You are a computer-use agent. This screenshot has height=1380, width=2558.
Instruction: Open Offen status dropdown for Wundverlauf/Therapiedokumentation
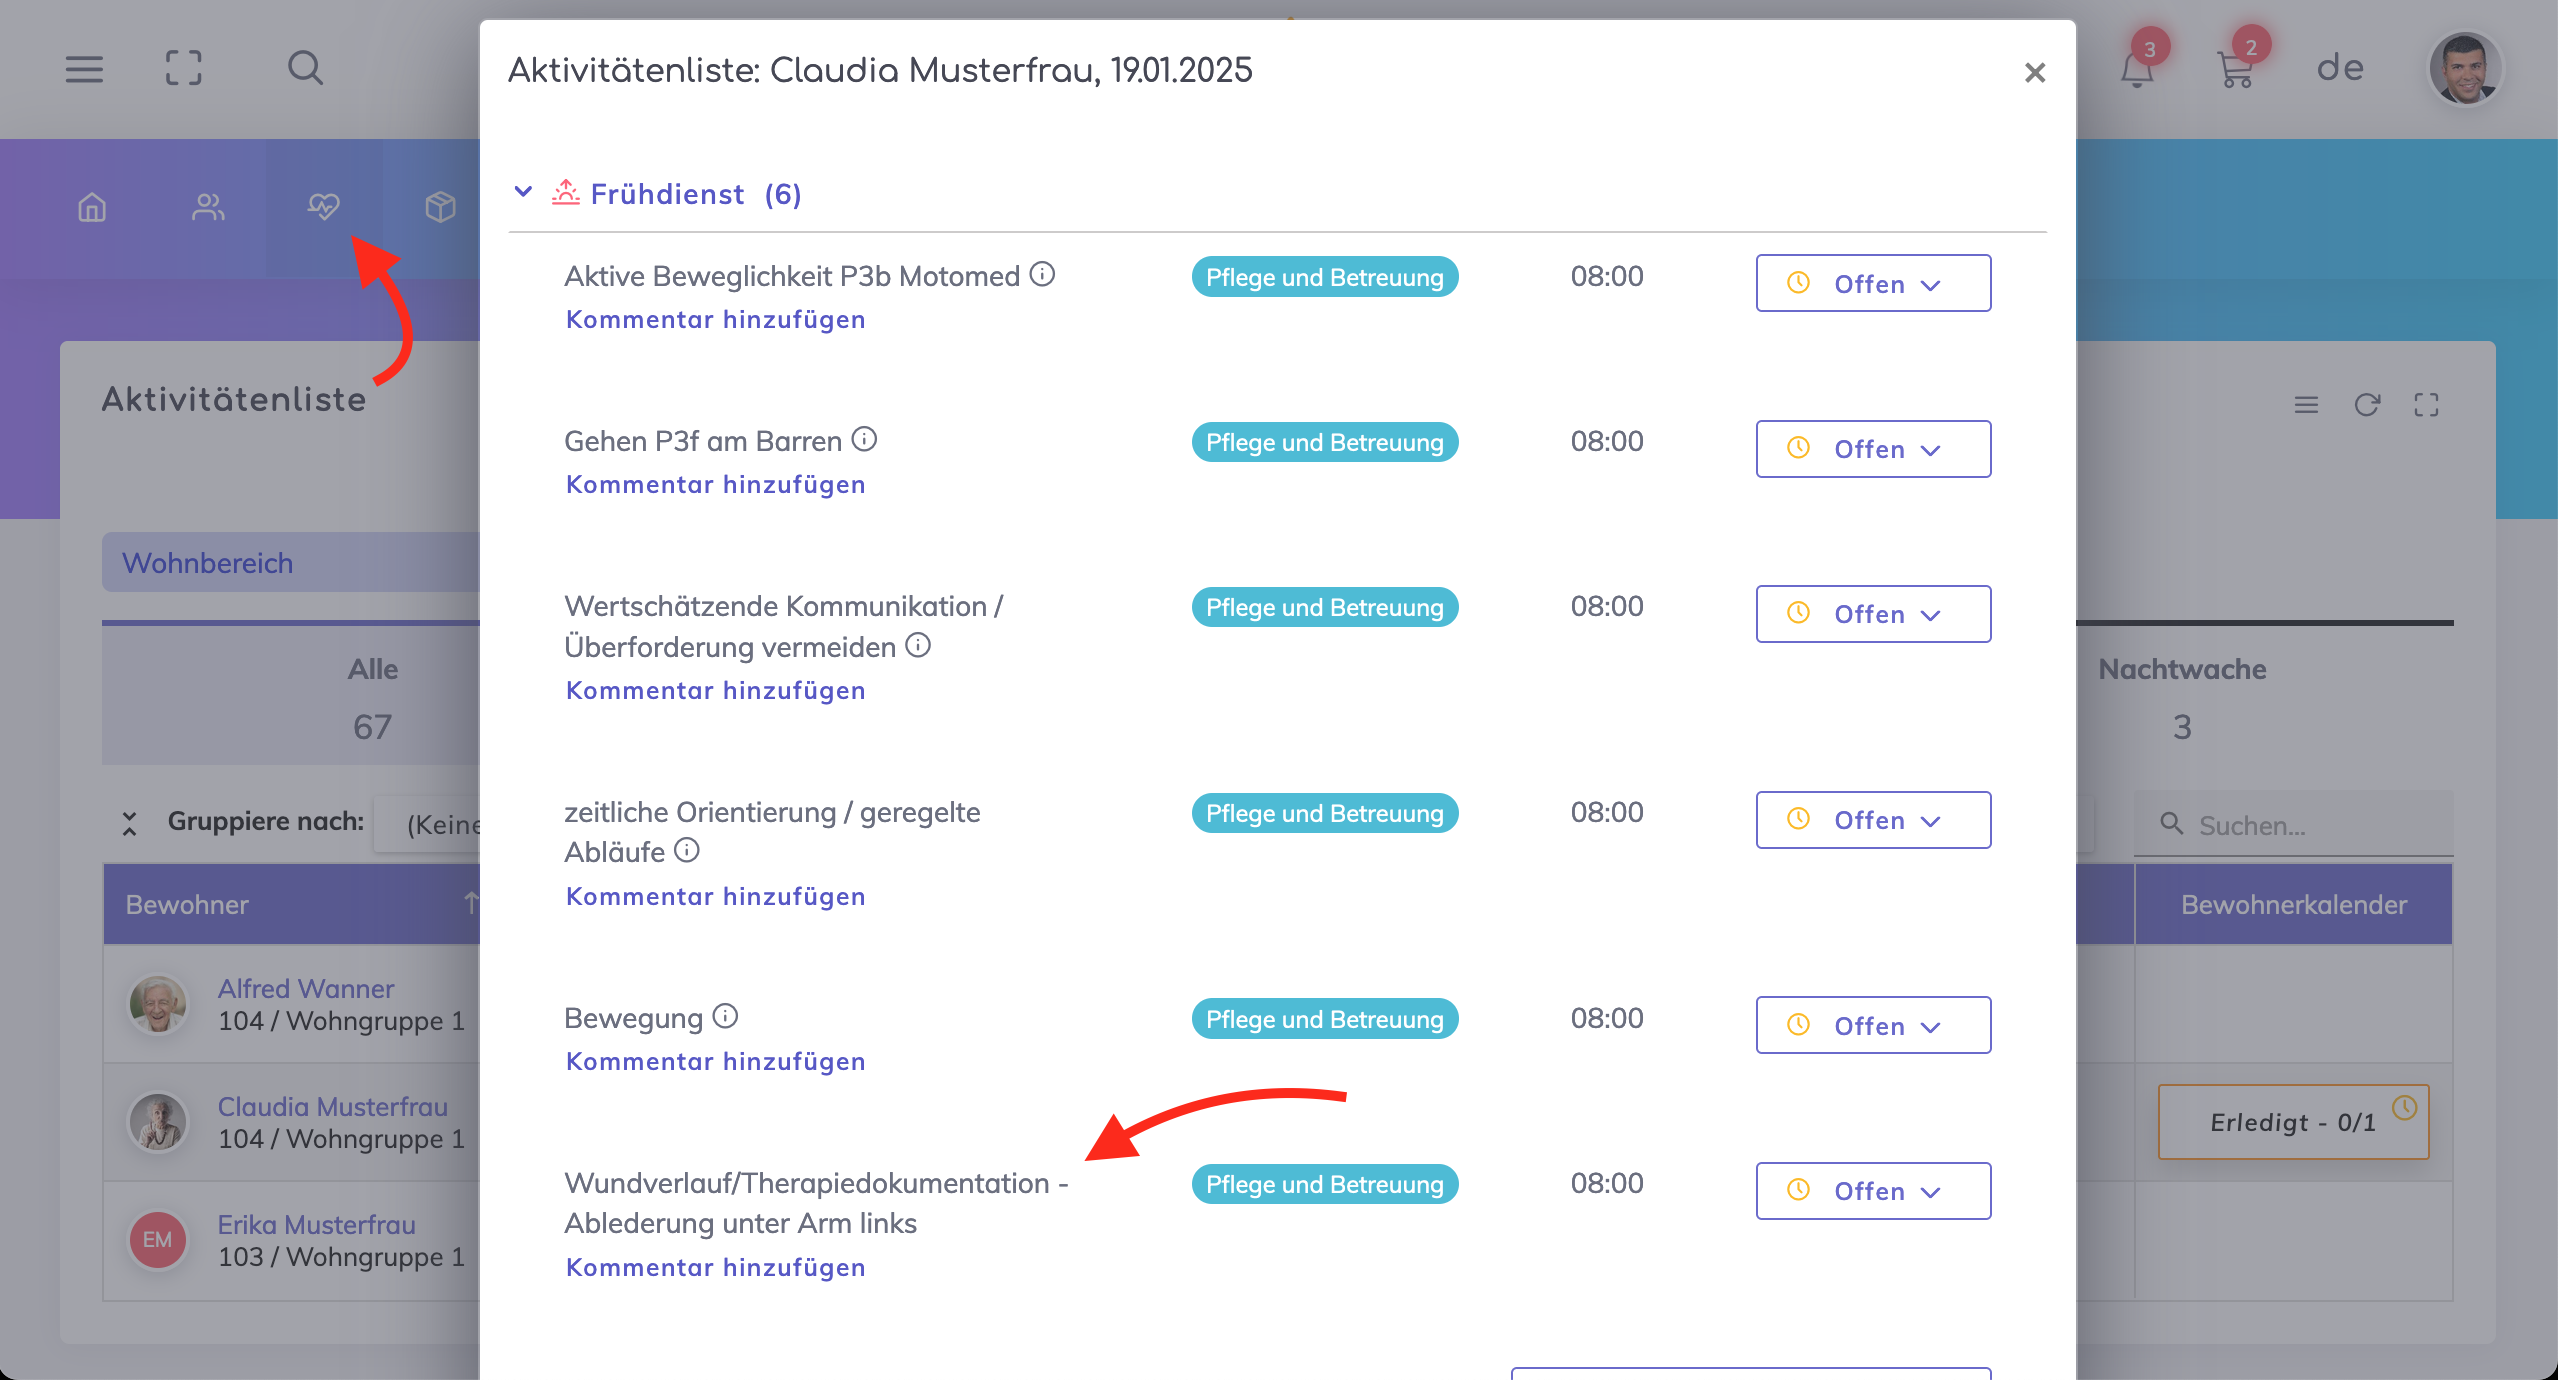(1872, 1191)
